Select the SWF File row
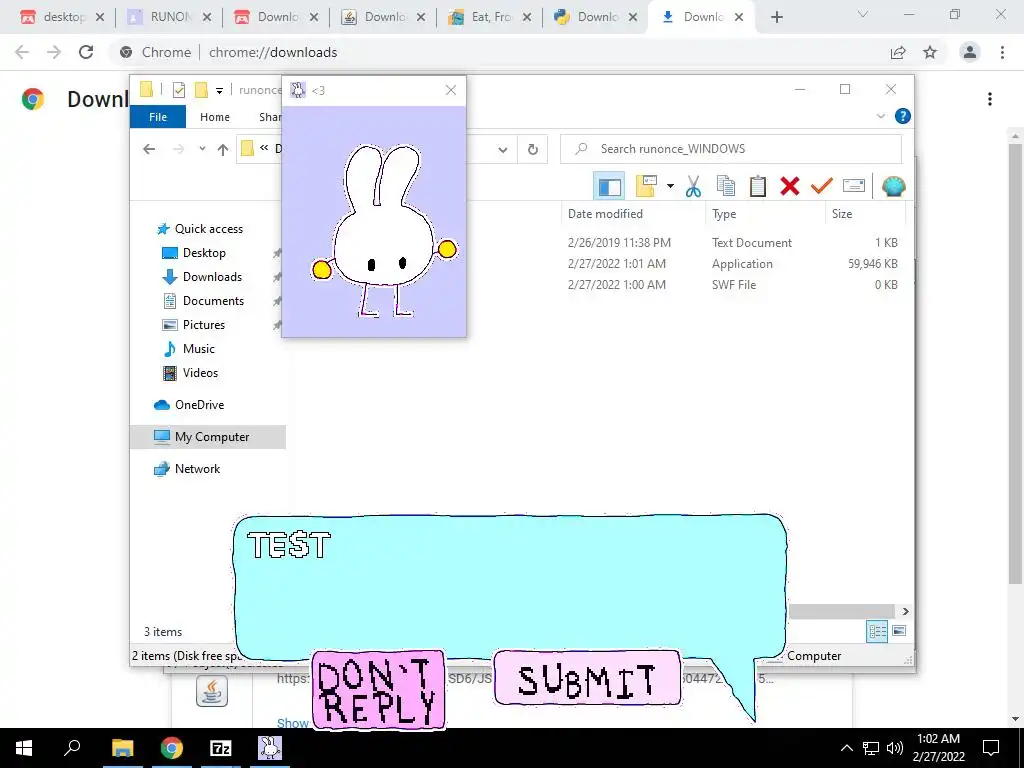The height and width of the screenshot is (768, 1024). click(x=731, y=285)
